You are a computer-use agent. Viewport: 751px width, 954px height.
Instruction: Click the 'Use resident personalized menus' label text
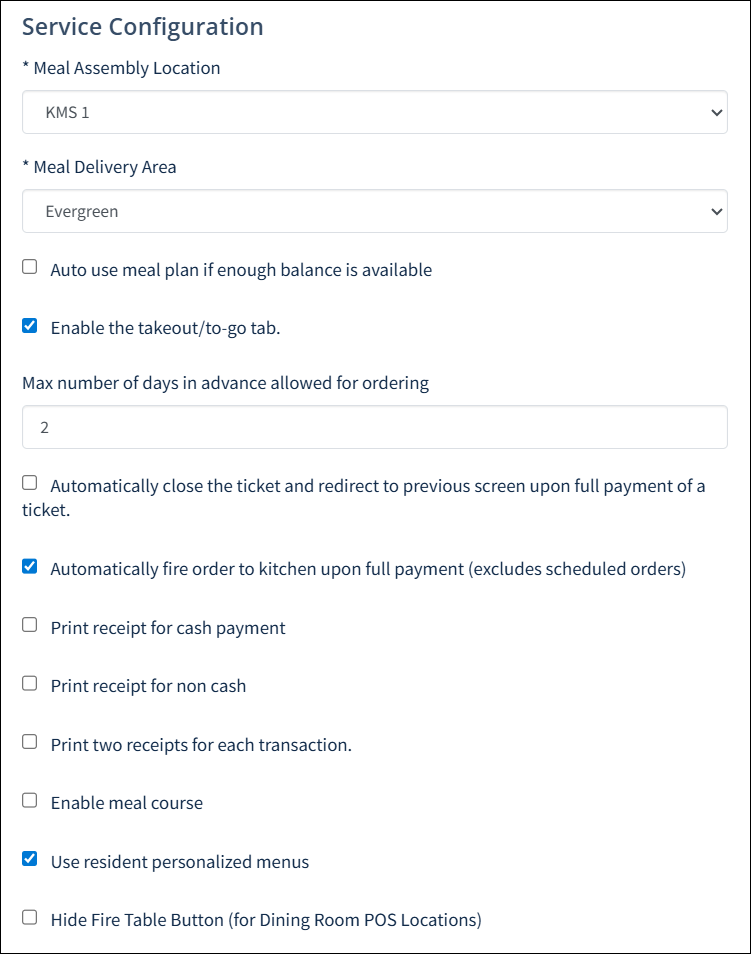(180, 862)
